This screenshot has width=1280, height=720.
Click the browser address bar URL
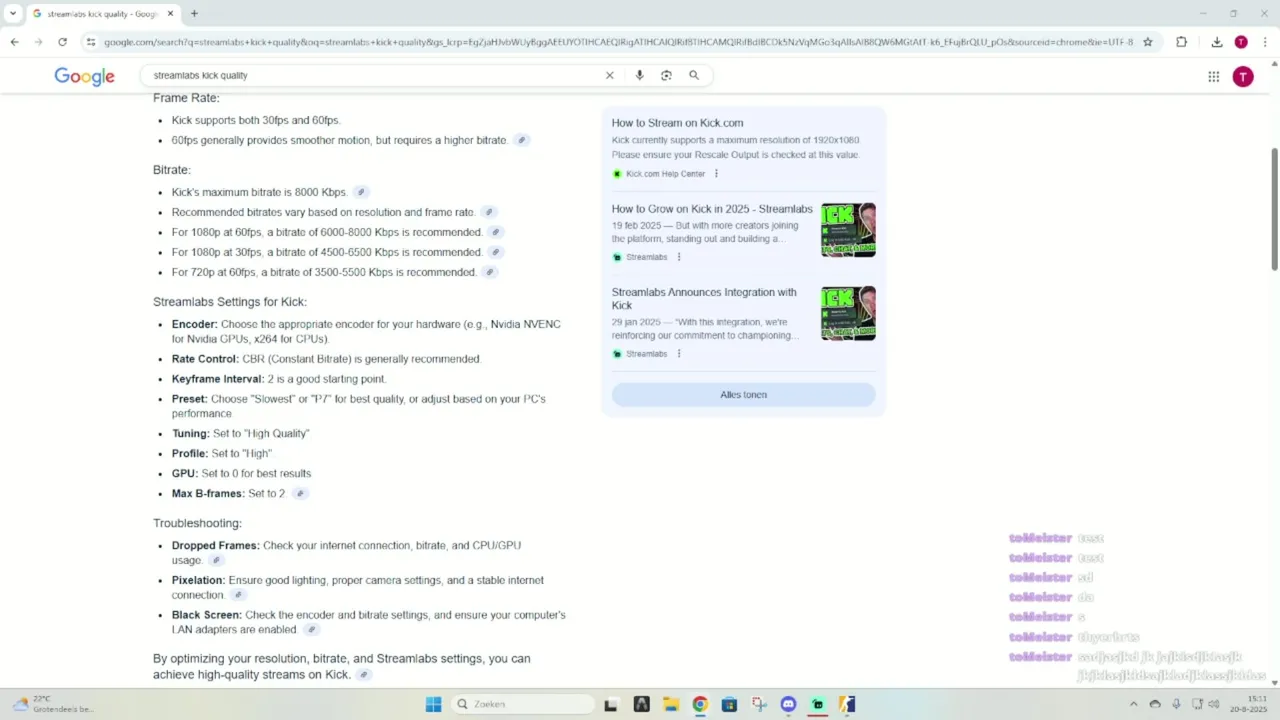tap(618, 42)
